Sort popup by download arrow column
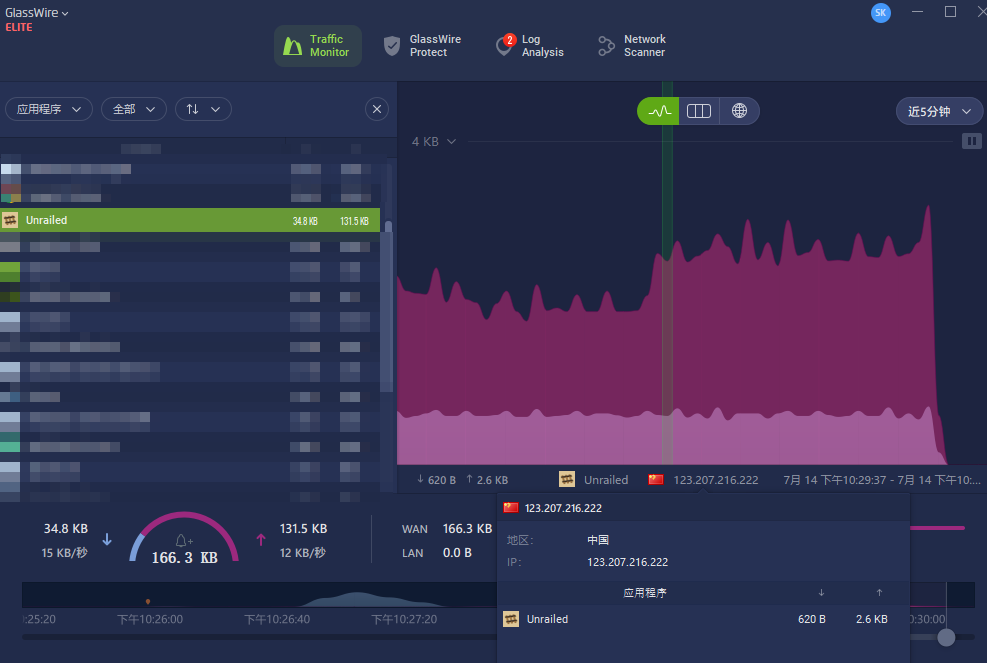Screen dimensions: 987x663 tap(821, 593)
